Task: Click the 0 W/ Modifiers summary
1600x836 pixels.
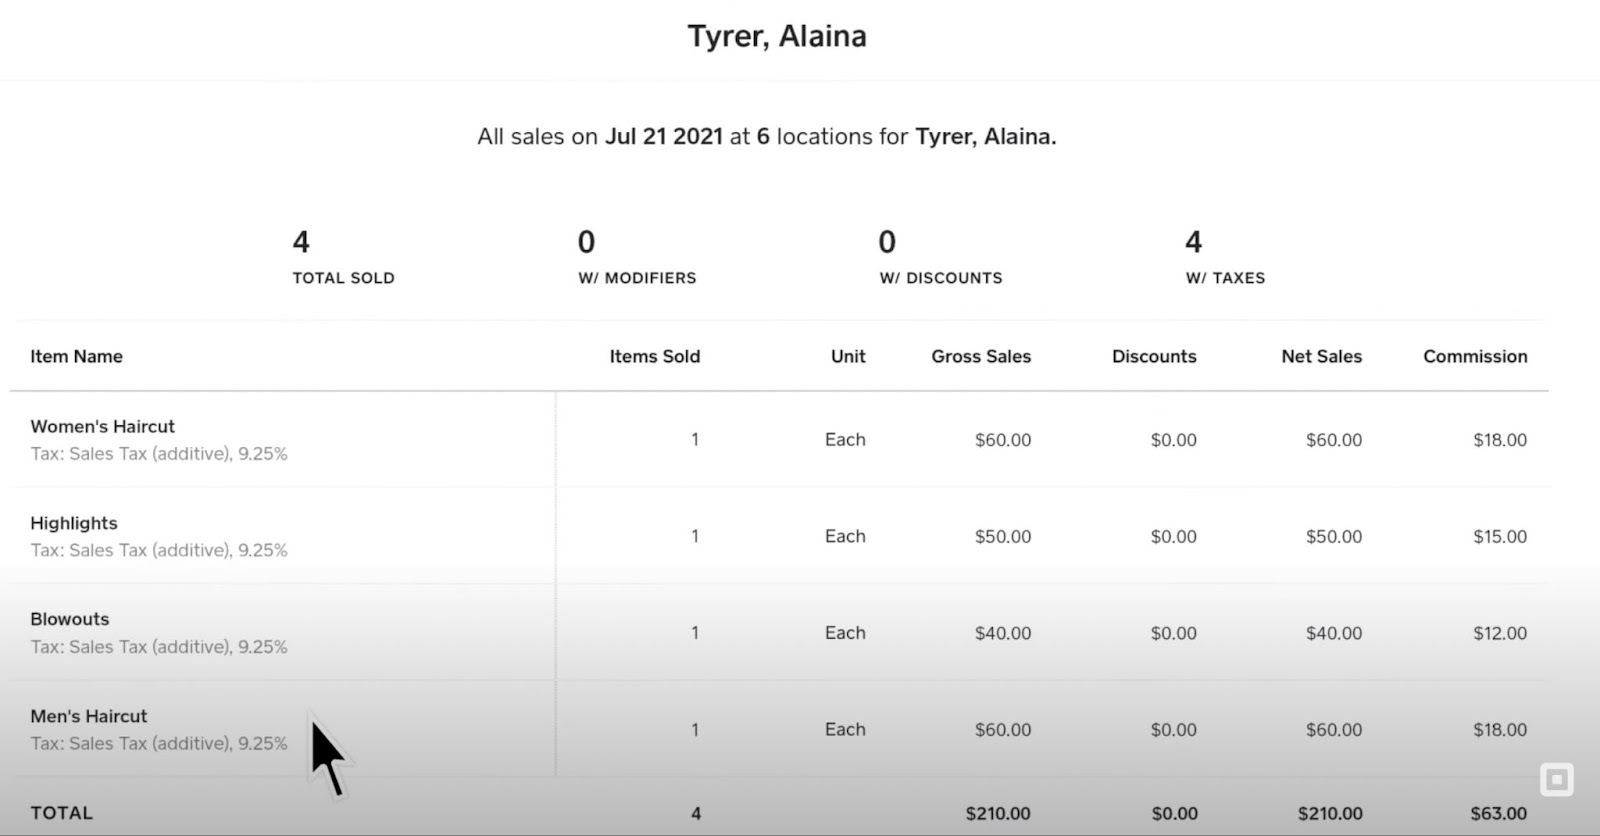Action: point(637,257)
